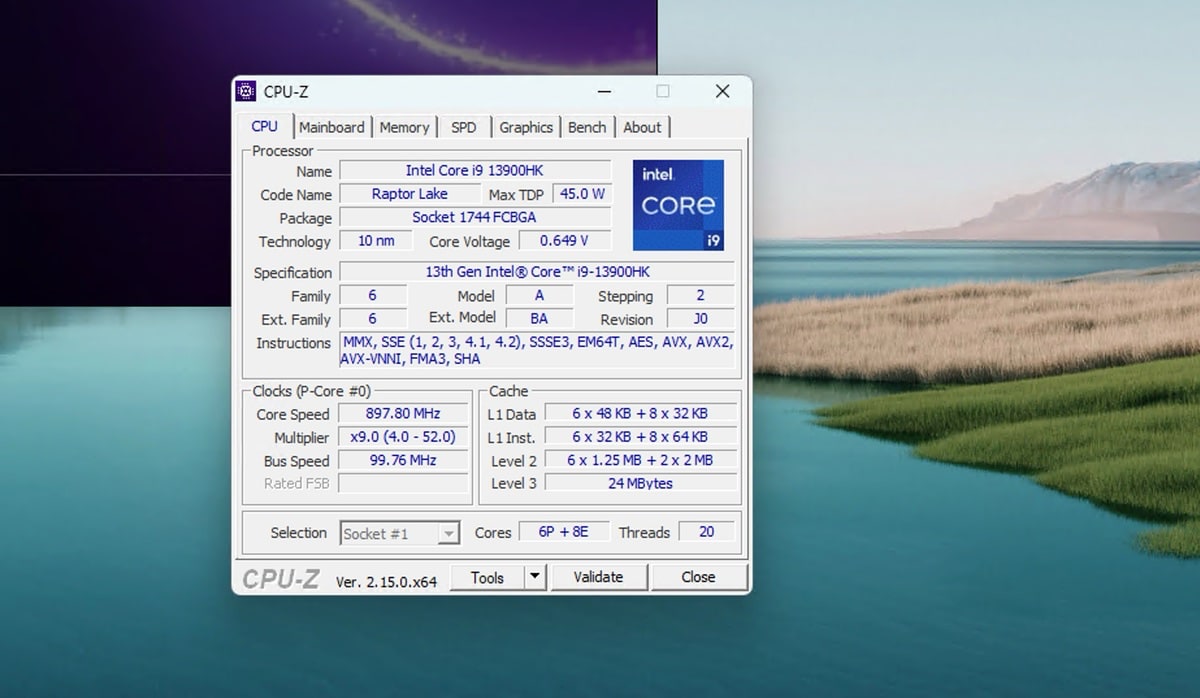The image size is (1200, 698).
Task: Close CPU-Z using the title bar X
Action: [x=722, y=92]
